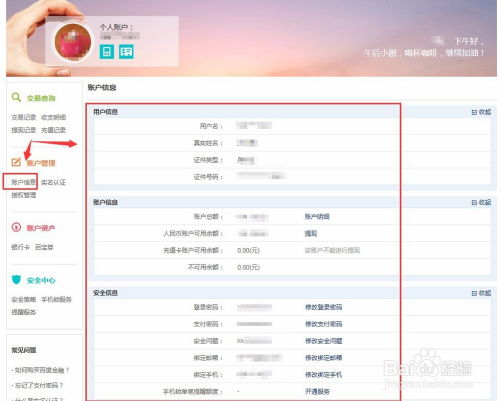Click the shield icon beside 安全中心
The width and height of the screenshot is (500, 401).
coord(16,280)
